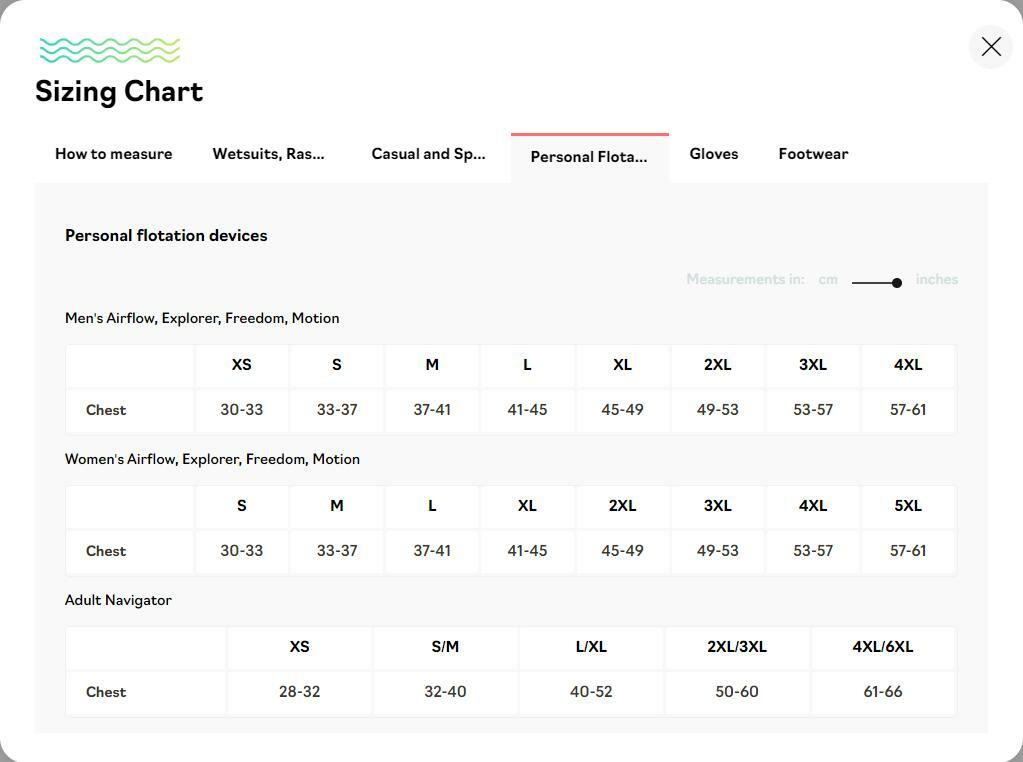
Task: Click the Men's 4XL column header
Action: [x=908, y=365]
